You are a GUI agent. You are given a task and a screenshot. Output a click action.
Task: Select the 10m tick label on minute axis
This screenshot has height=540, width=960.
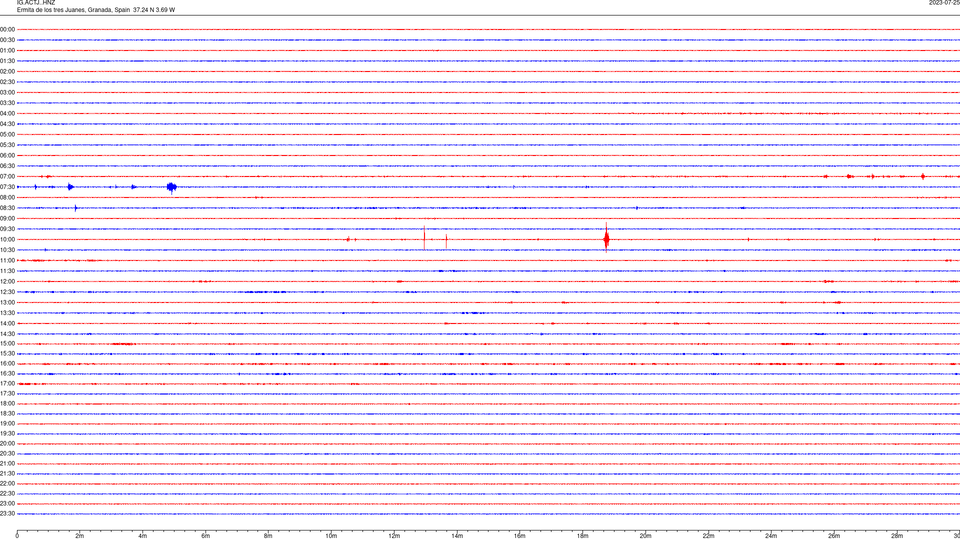(331, 536)
